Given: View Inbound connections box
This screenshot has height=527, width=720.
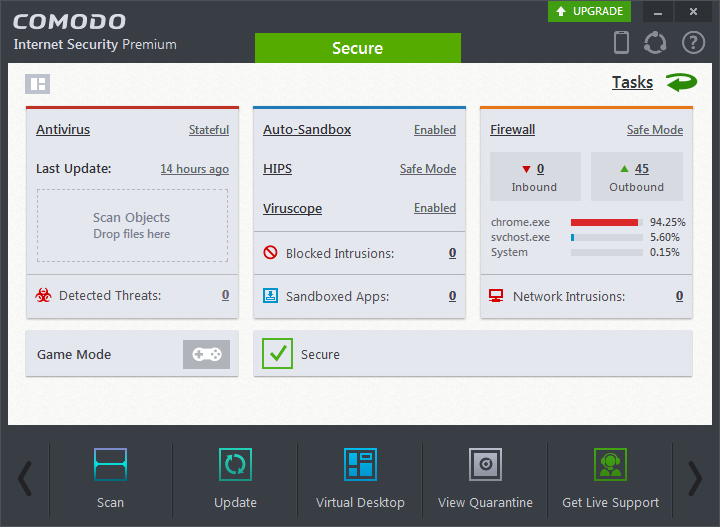Looking at the screenshot, I should point(535,177).
